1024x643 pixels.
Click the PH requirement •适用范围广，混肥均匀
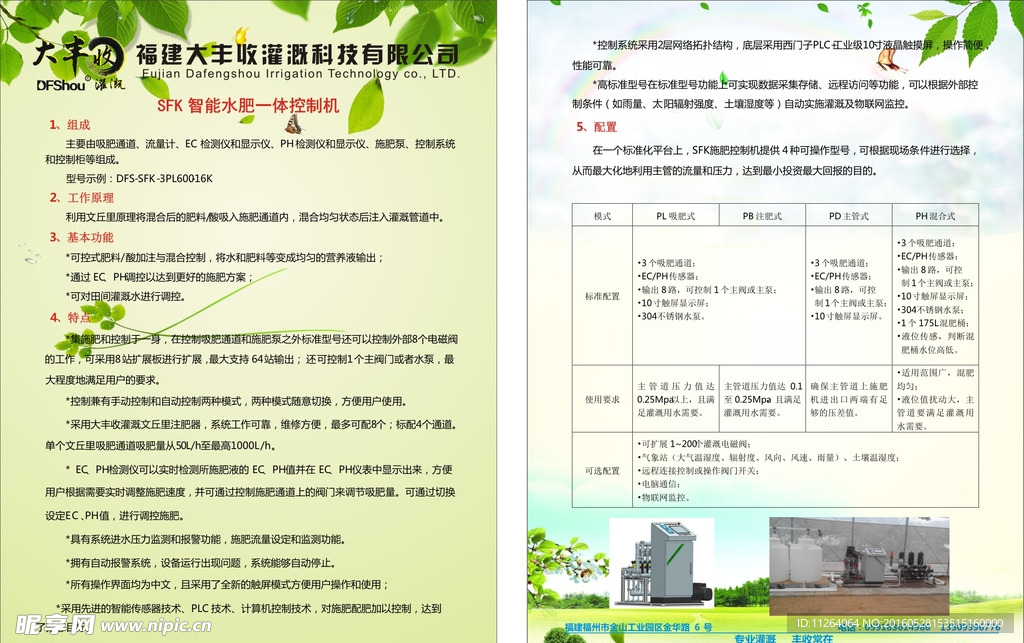coord(935,379)
